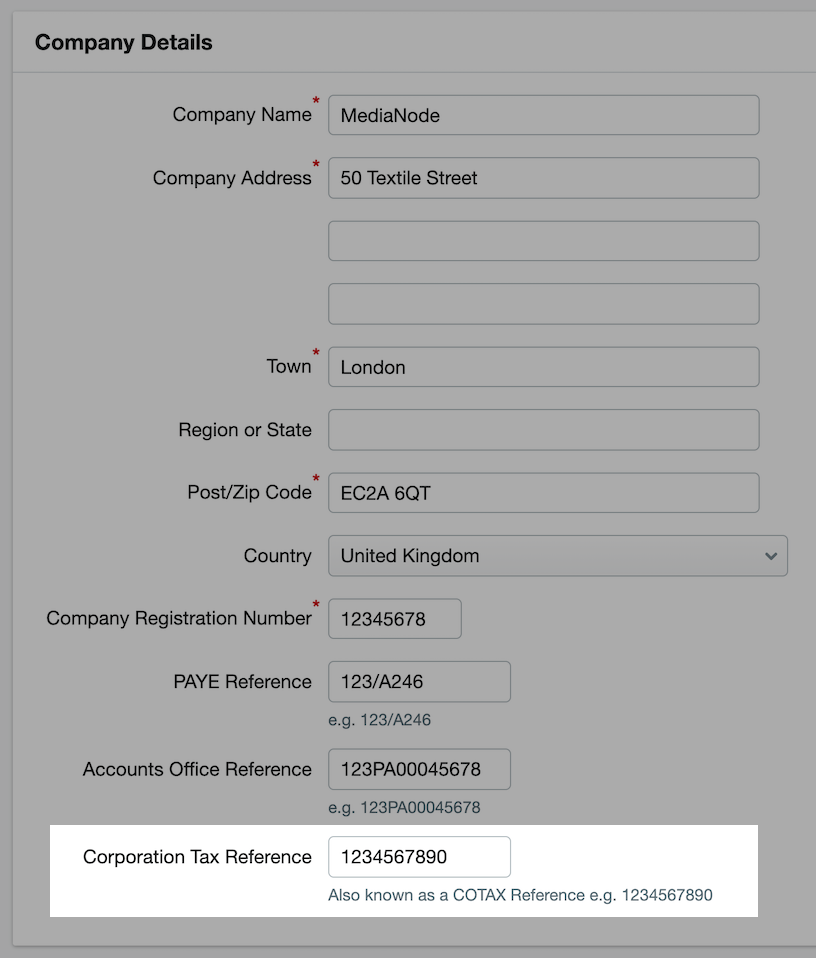Select the Accounts Office Reference field
This screenshot has height=958, width=816.
click(x=420, y=769)
